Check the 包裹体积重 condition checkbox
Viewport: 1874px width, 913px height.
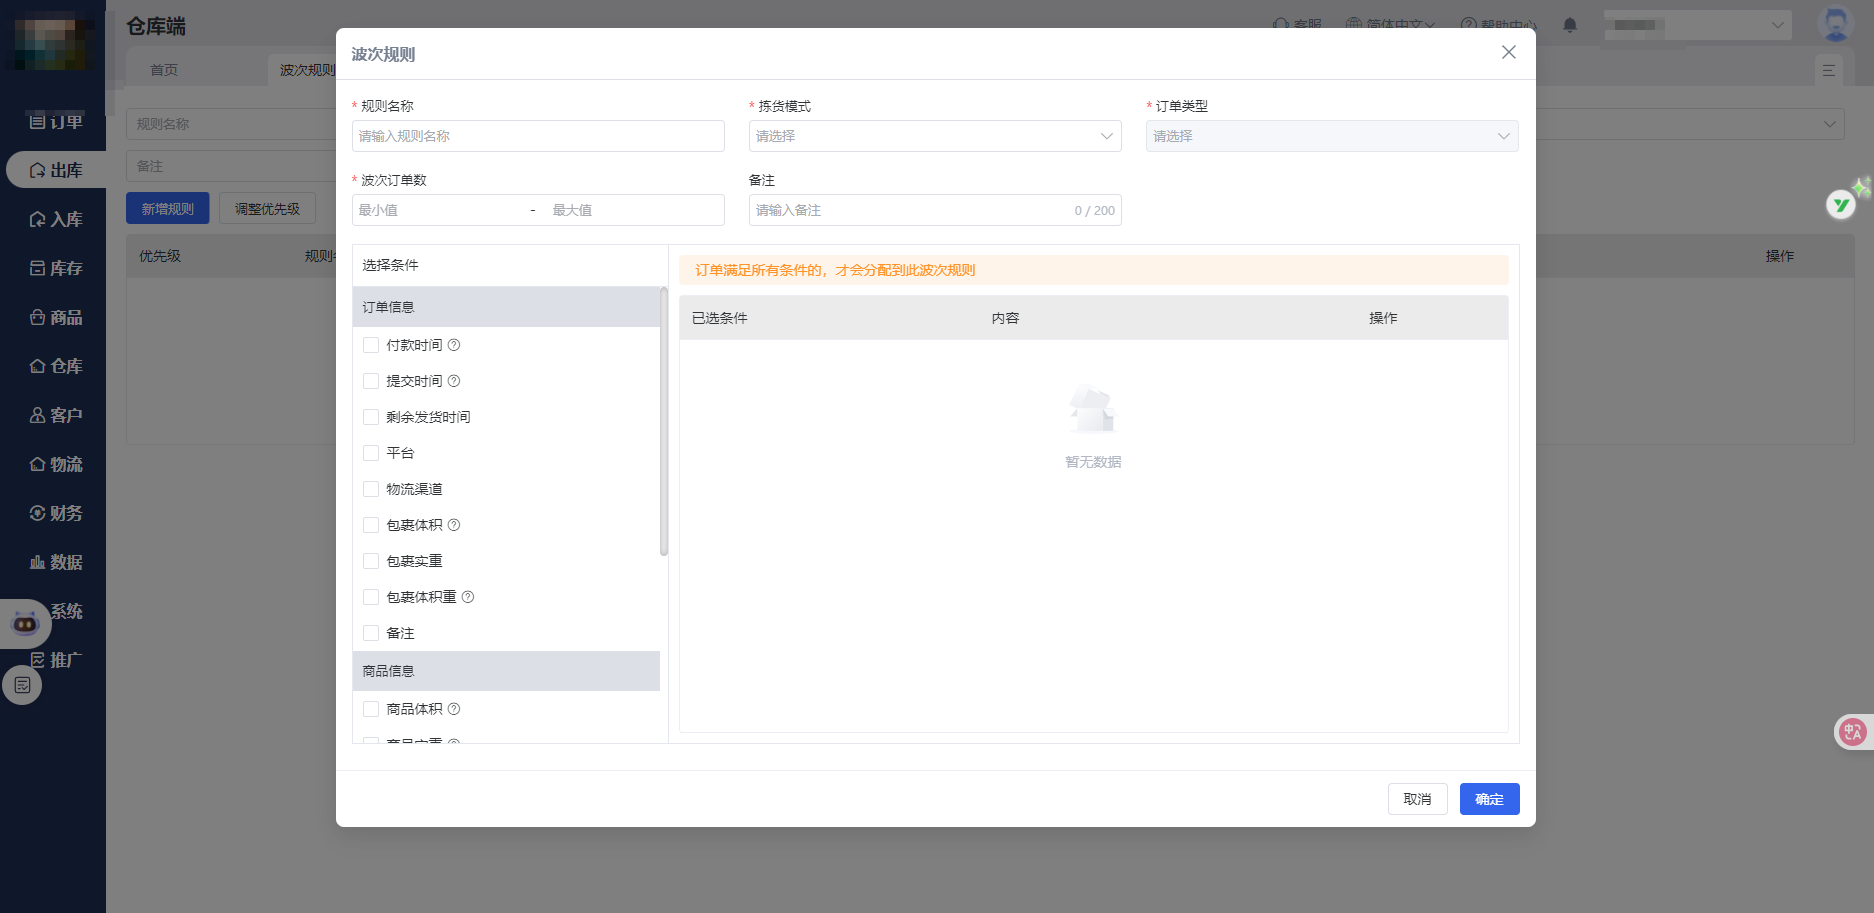click(x=371, y=597)
